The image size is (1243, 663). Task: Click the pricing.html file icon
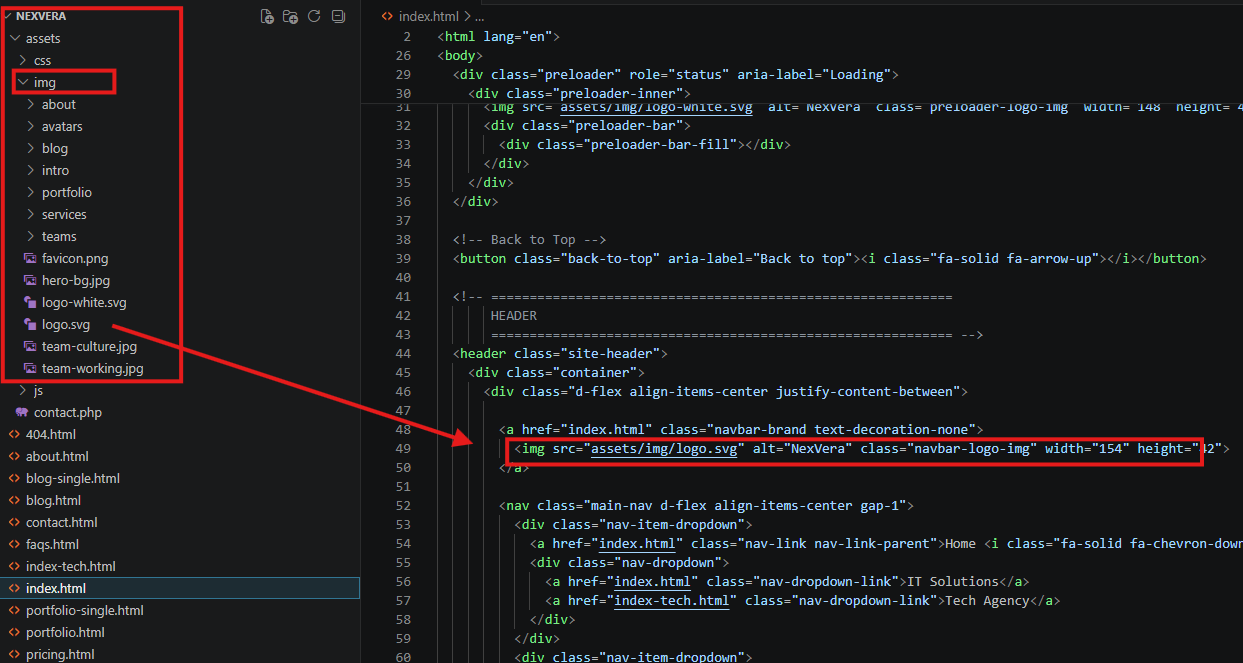click(x=14, y=654)
